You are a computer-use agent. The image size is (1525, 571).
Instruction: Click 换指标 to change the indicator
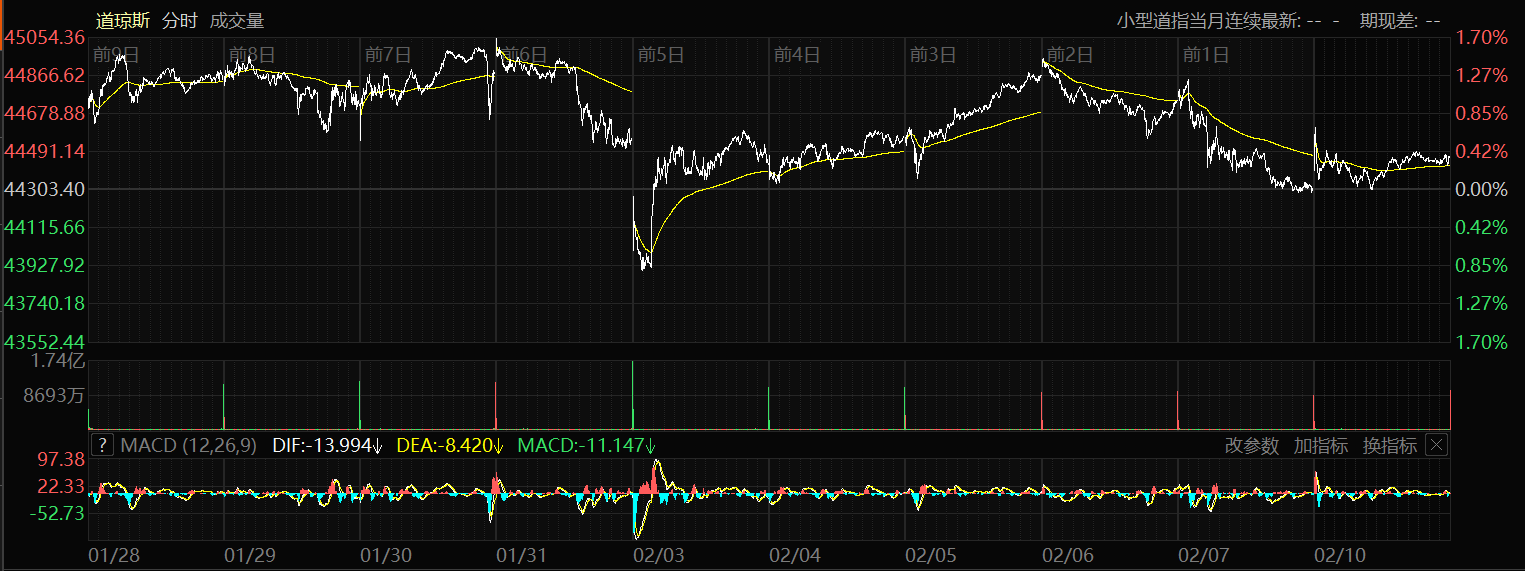click(1389, 446)
